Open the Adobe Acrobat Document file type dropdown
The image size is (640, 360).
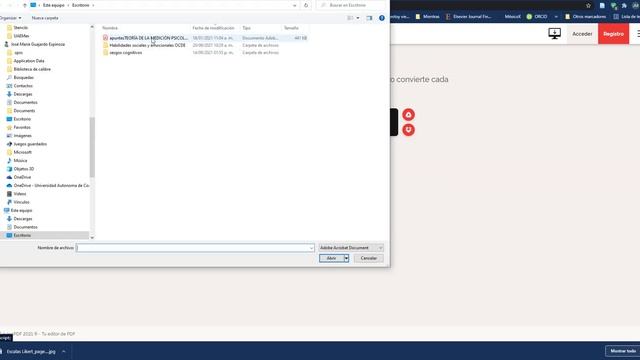351,248
